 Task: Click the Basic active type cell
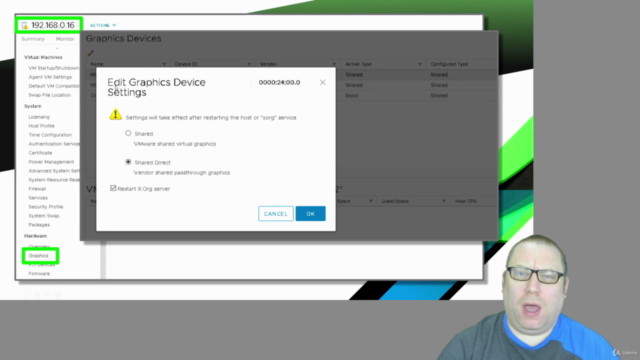tap(352, 96)
